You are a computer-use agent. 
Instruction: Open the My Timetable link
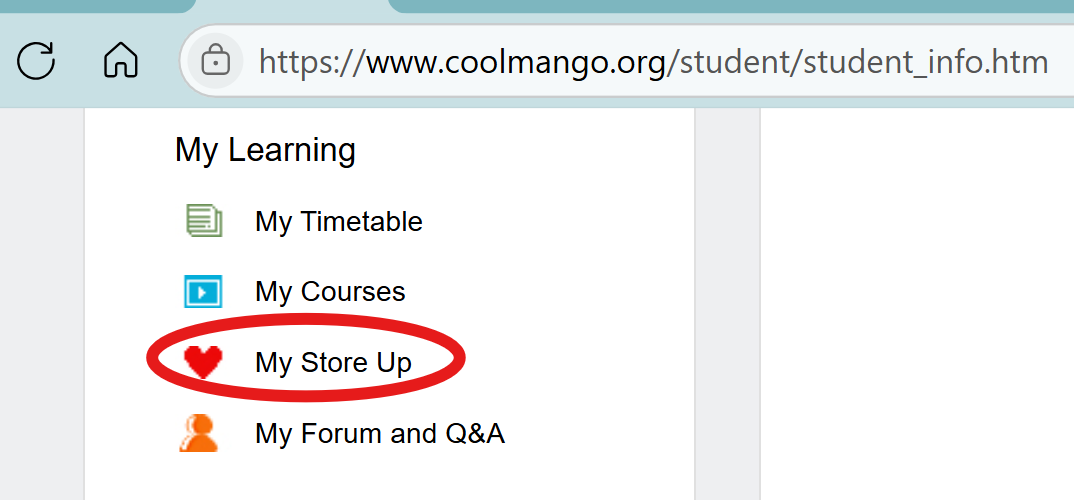click(338, 222)
